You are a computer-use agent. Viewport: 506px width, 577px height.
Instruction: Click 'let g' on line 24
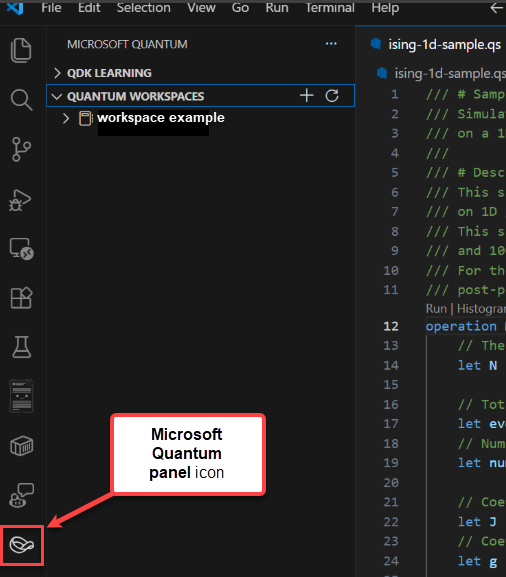[x=478, y=561]
